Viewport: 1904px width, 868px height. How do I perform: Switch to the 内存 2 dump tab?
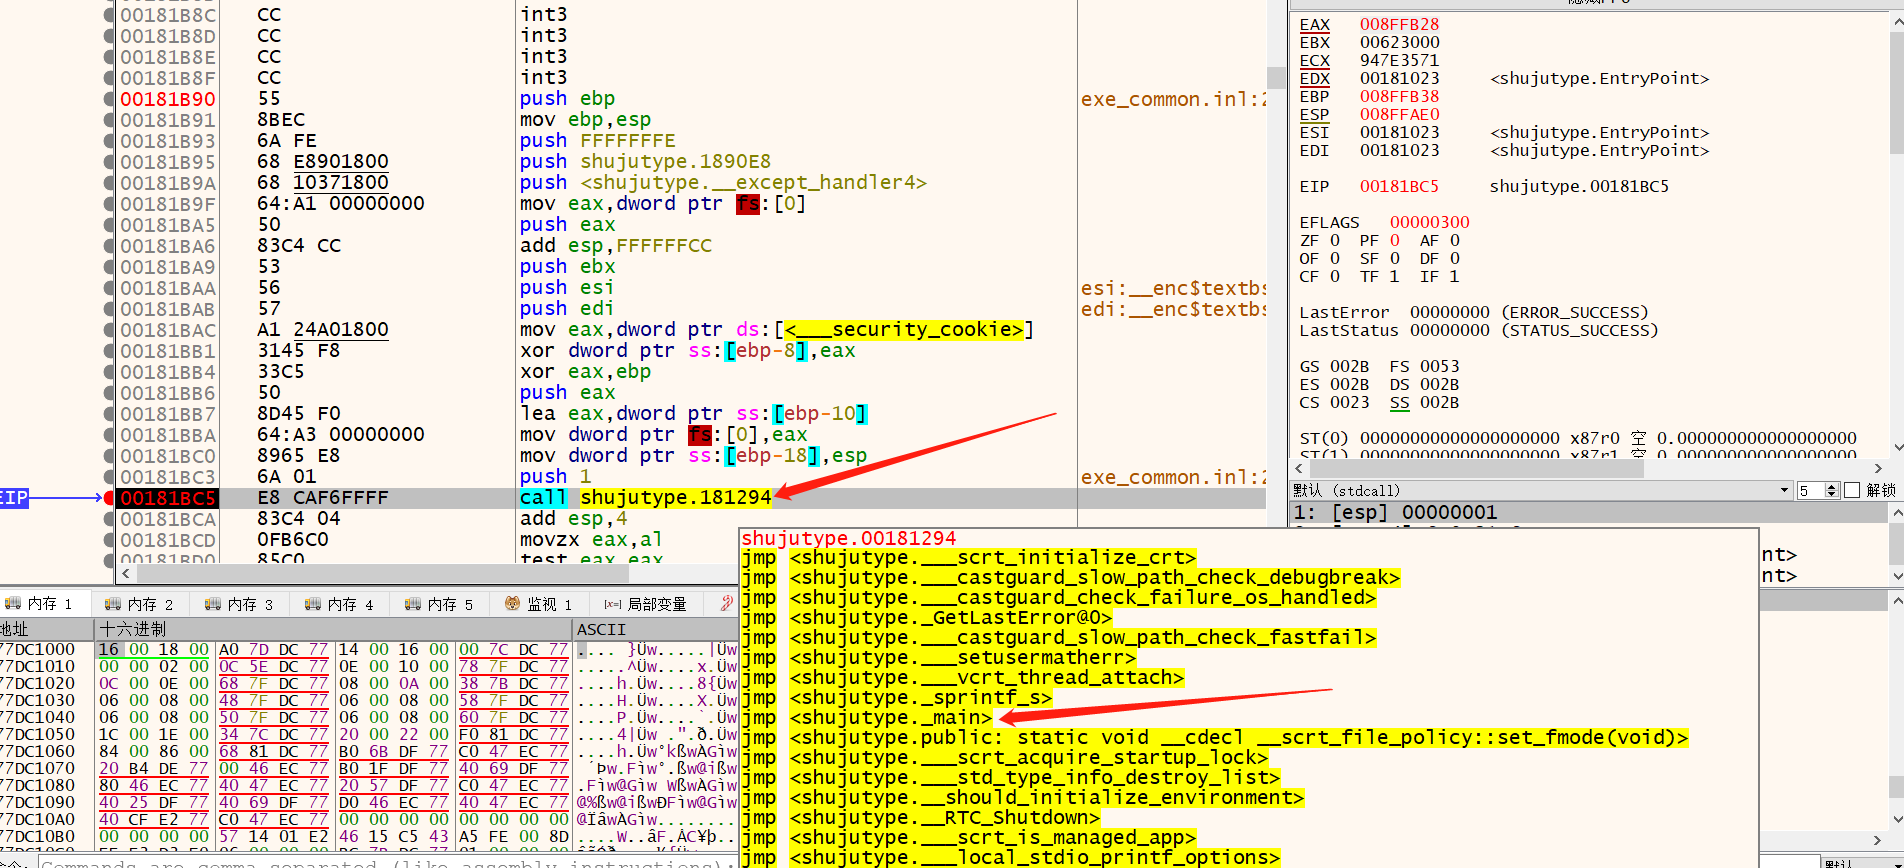(140, 604)
